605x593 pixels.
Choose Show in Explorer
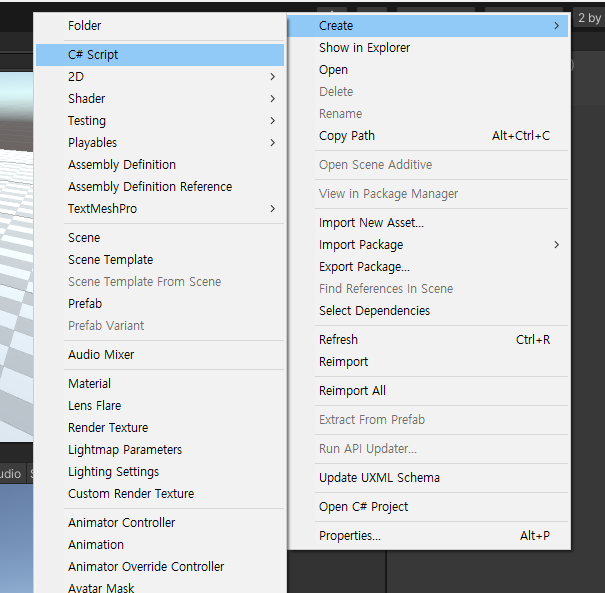click(428, 48)
